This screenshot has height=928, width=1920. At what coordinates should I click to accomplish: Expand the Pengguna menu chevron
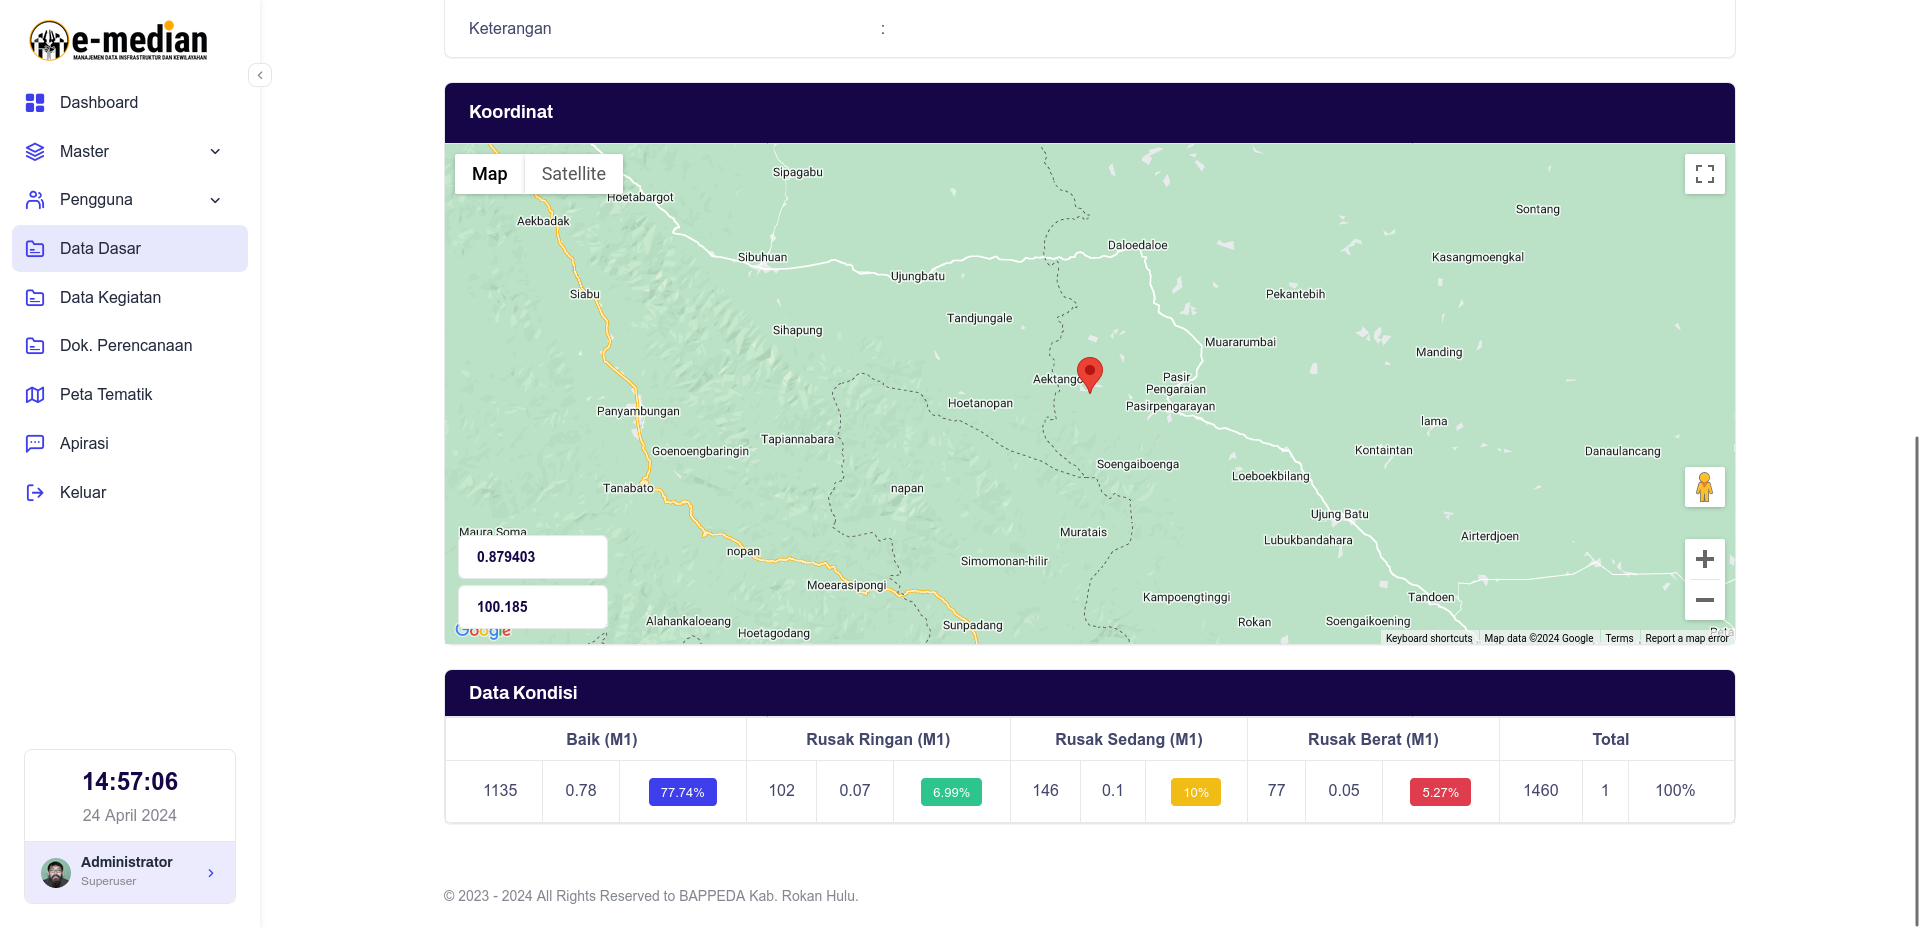tap(215, 200)
